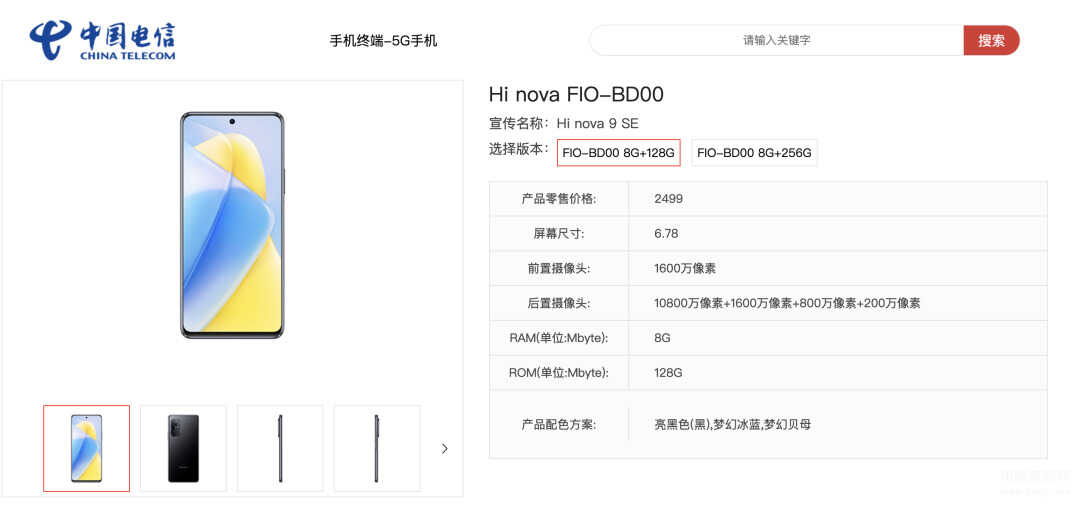Click the ROM value 128G
1080x505 pixels.
click(668, 373)
